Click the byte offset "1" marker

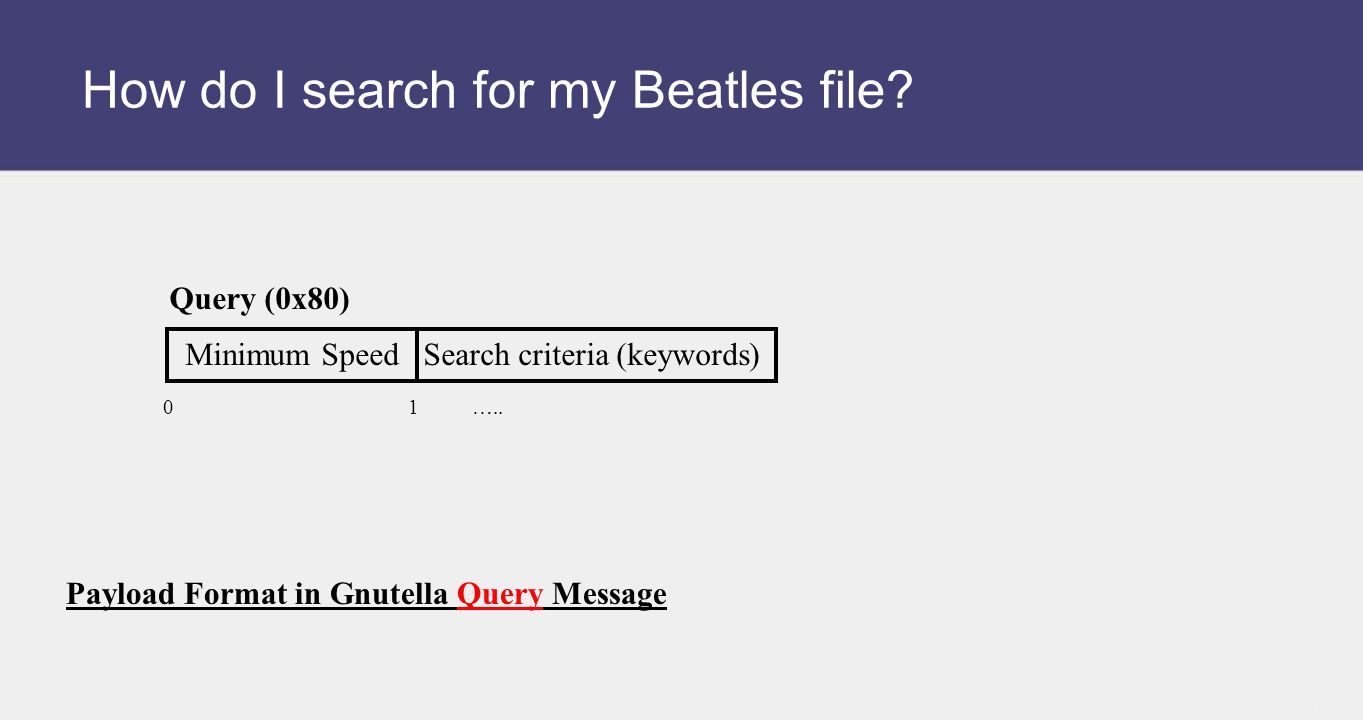click(413, 408)
